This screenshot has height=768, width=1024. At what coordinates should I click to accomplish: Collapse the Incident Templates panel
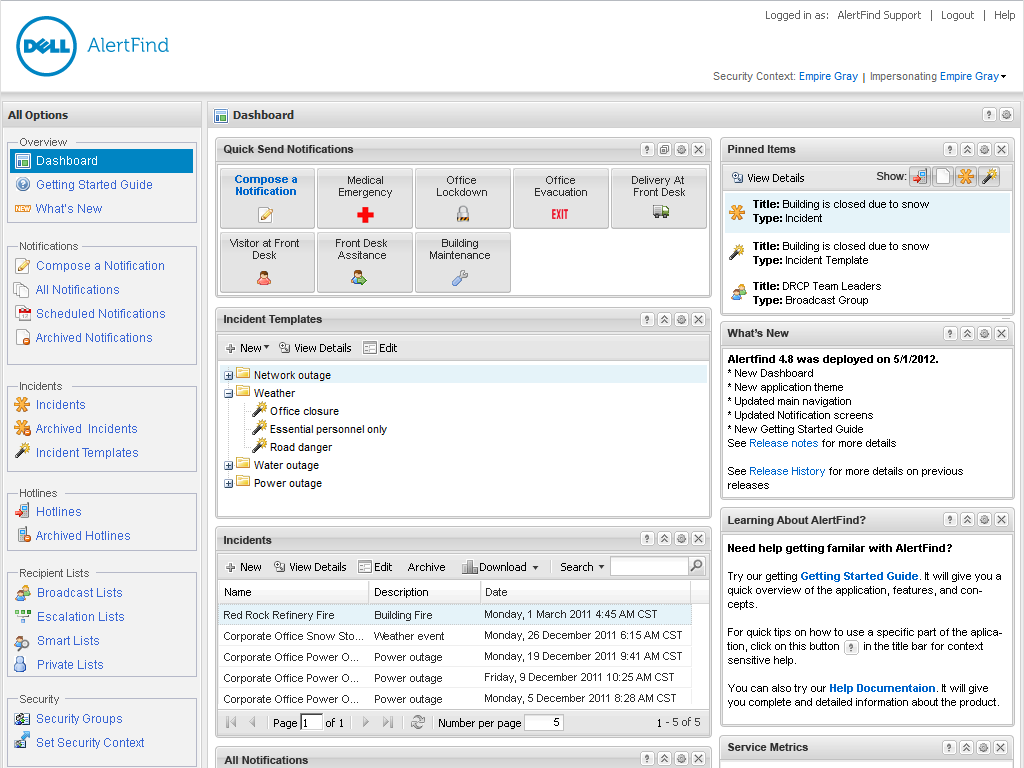point(664,319)
